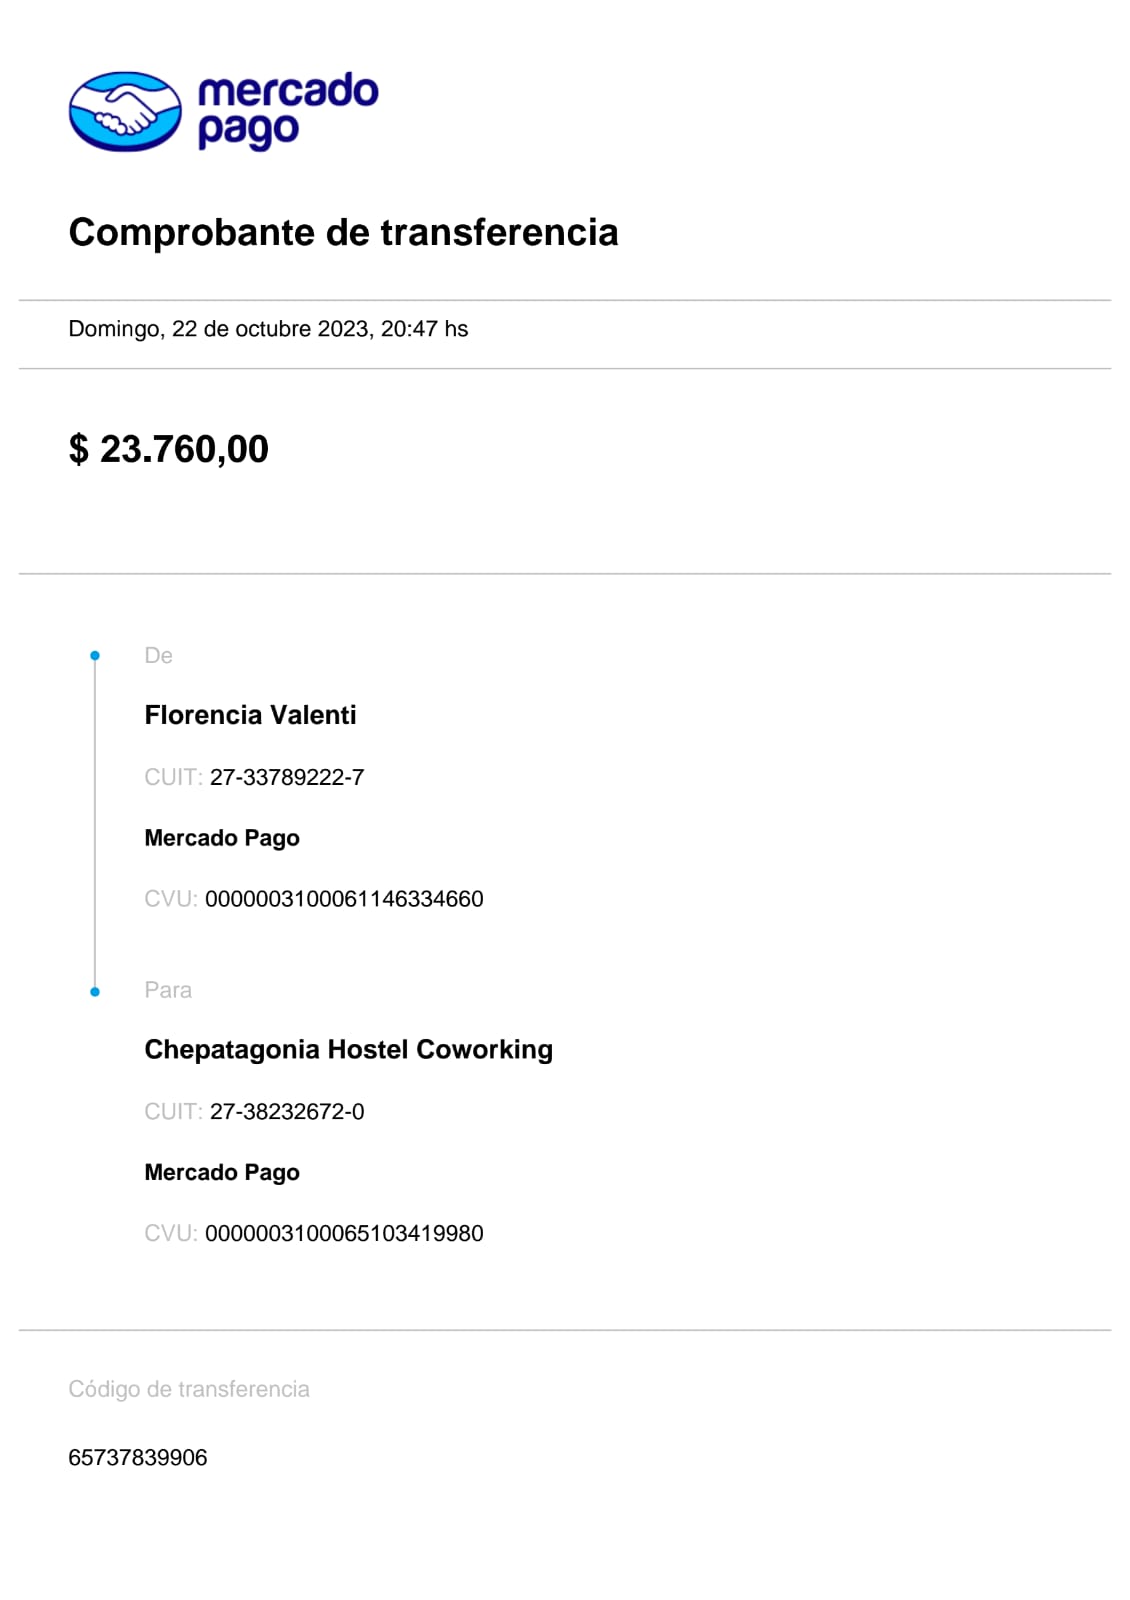1130x1600 pixels.
Task: Click the "De" section label
Action: click(158, 656)
